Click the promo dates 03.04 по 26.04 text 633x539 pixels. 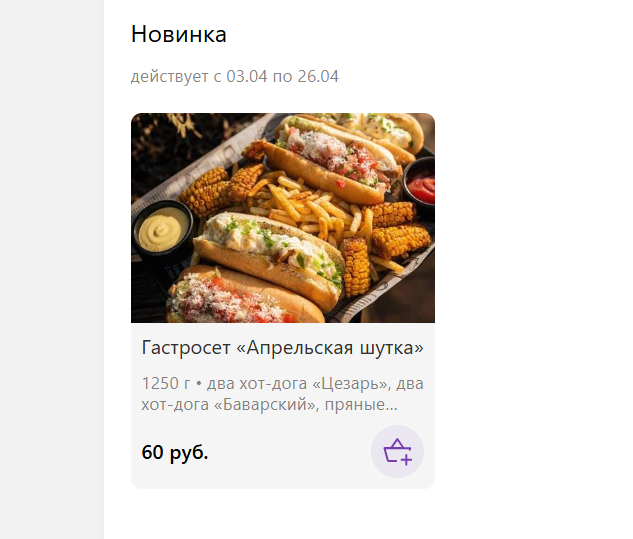[282, 76]
